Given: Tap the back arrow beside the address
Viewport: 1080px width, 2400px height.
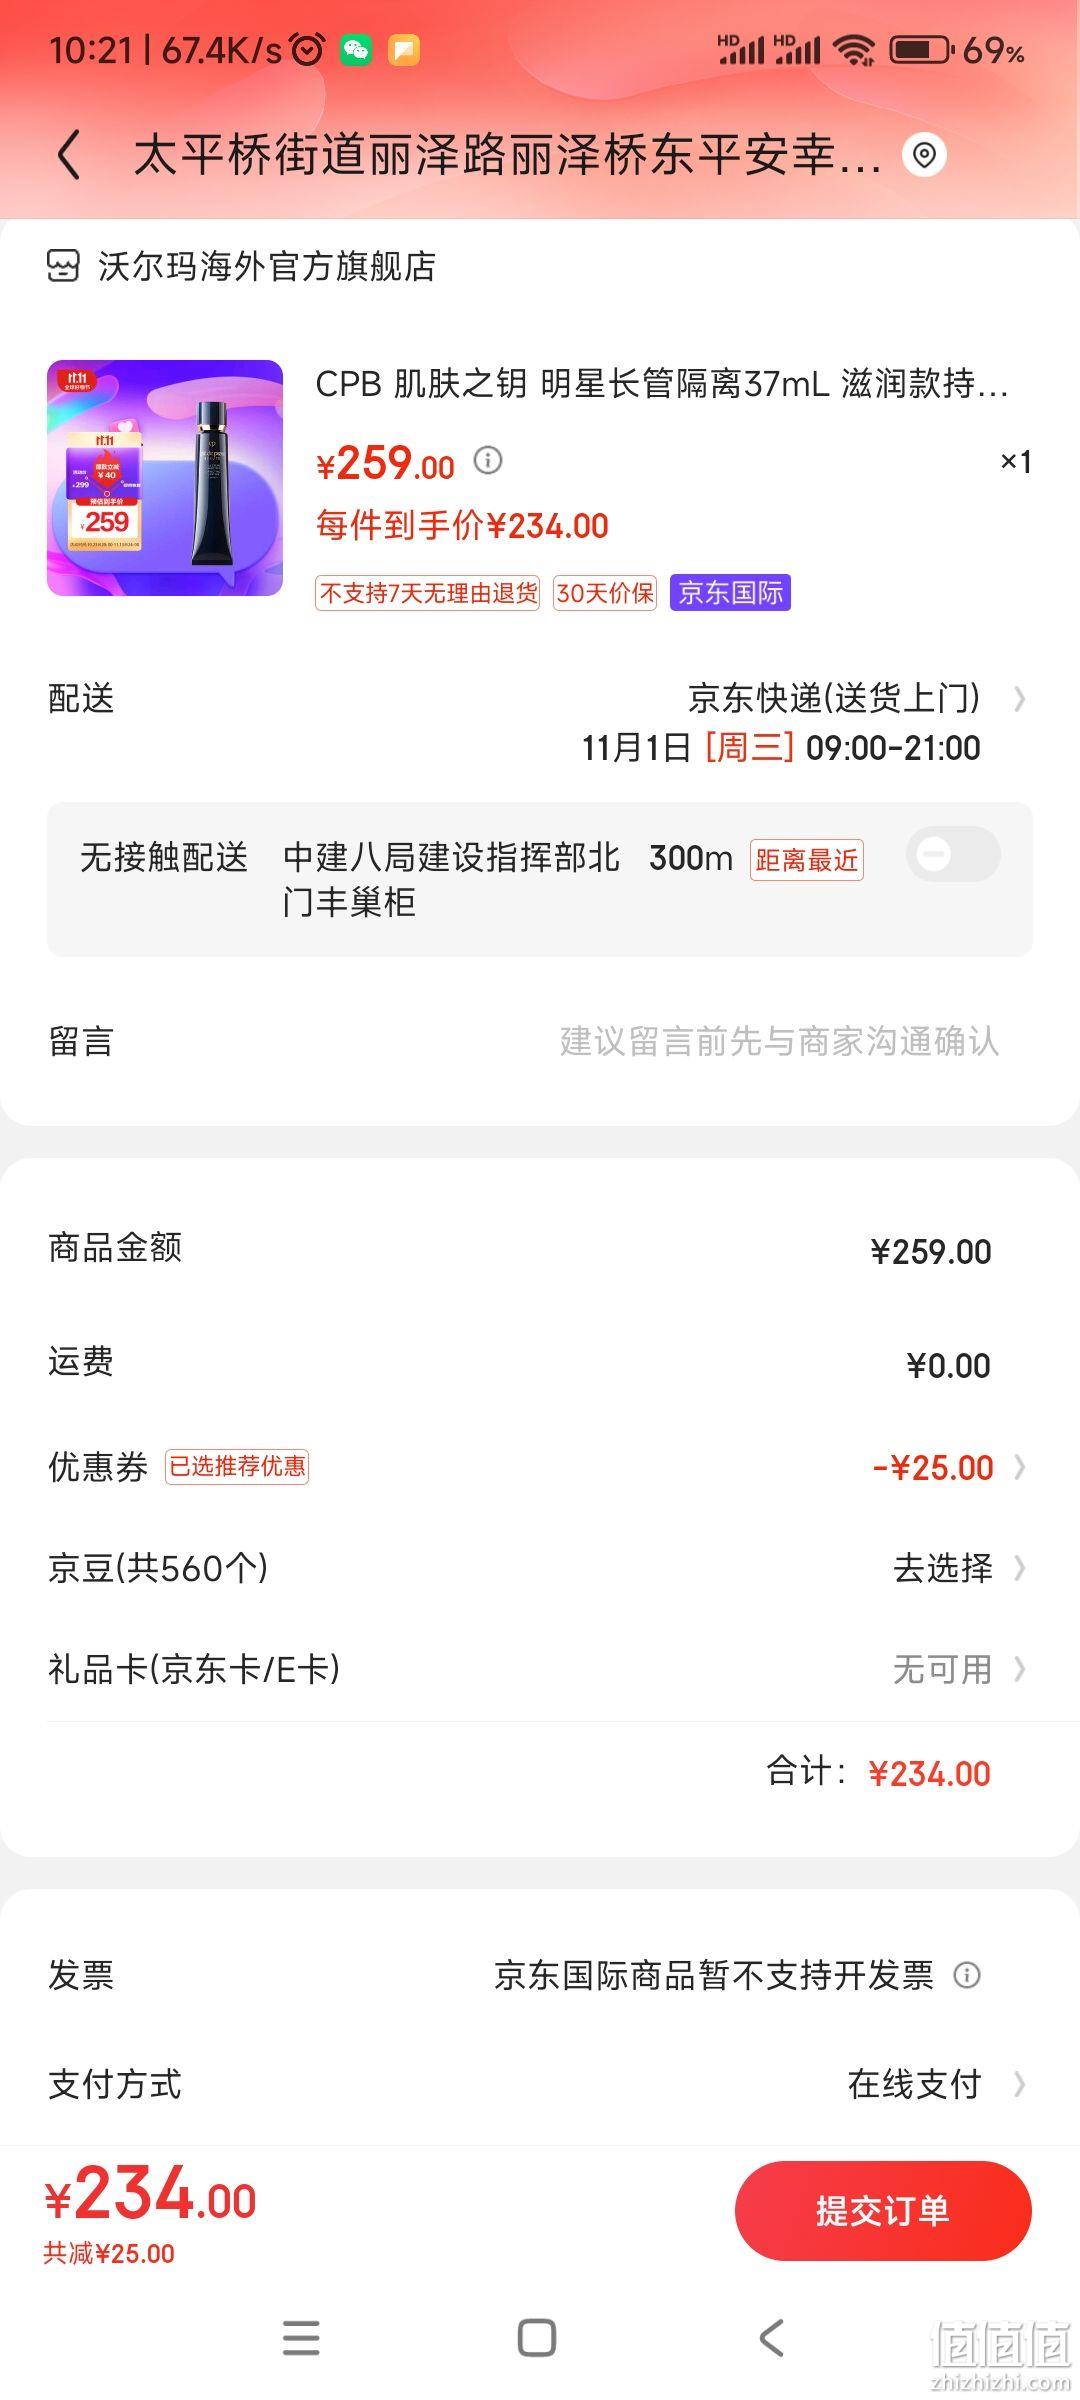Looking at the screenshot, I should pyautogui.click(x=69, y=156).
